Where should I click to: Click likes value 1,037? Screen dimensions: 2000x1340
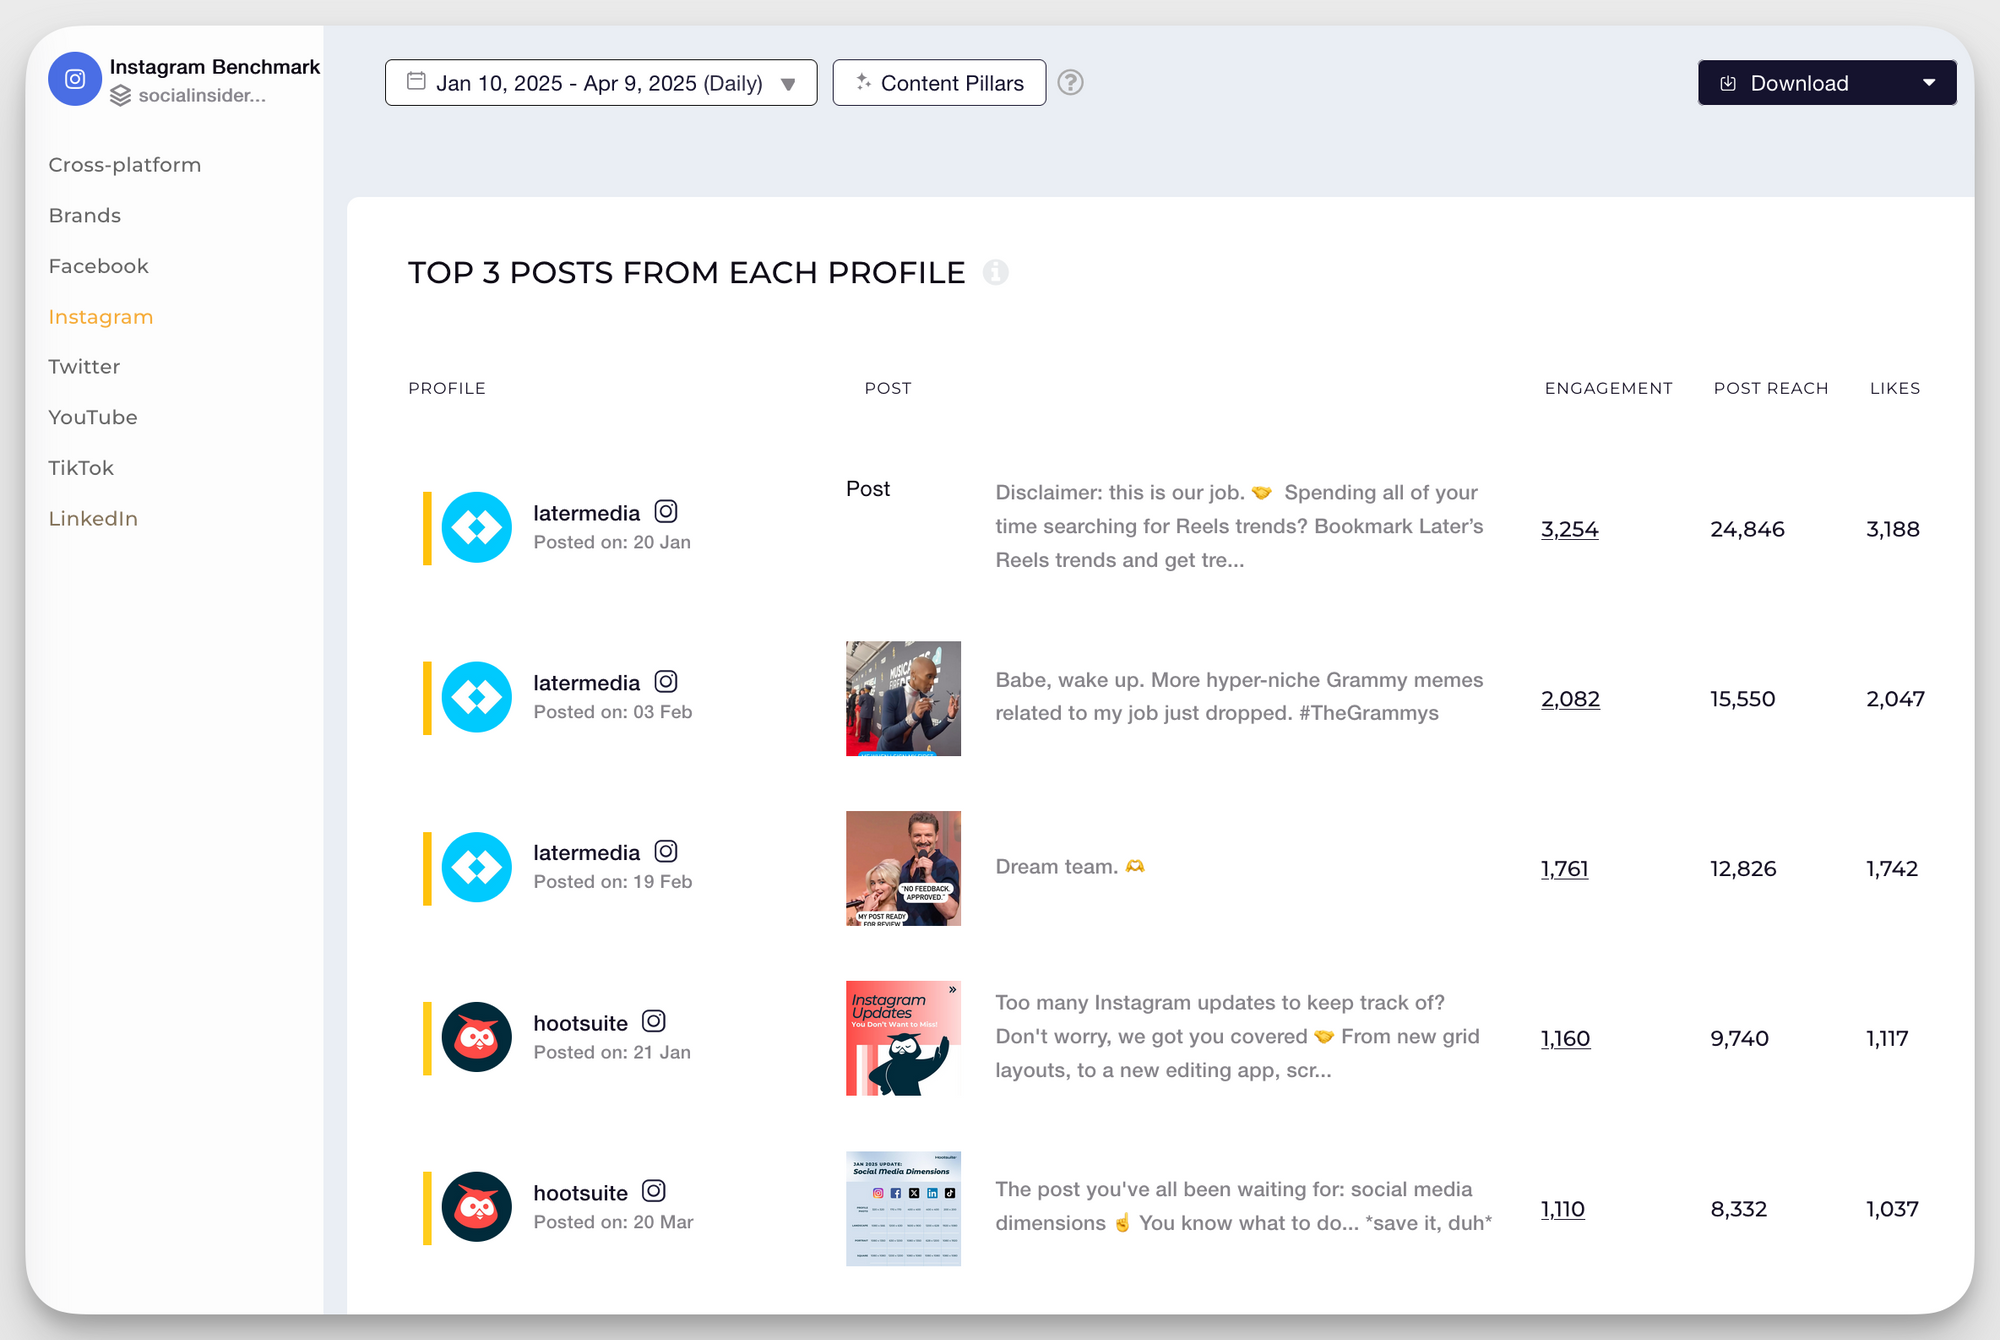1893,1209
